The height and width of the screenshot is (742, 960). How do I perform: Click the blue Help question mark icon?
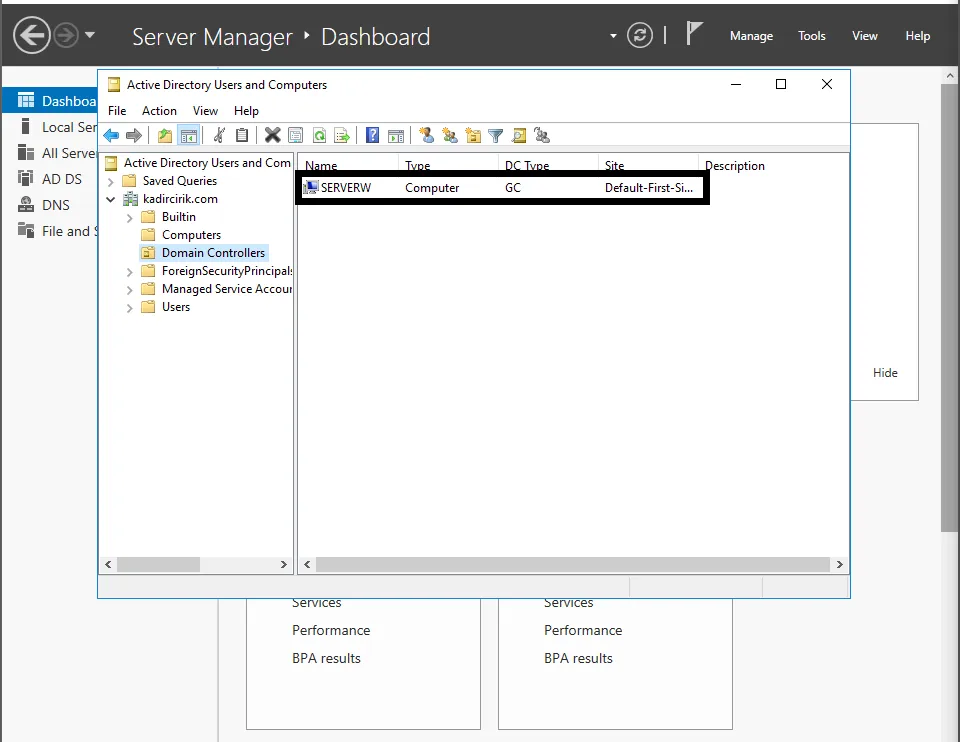(x=372, y=135)
